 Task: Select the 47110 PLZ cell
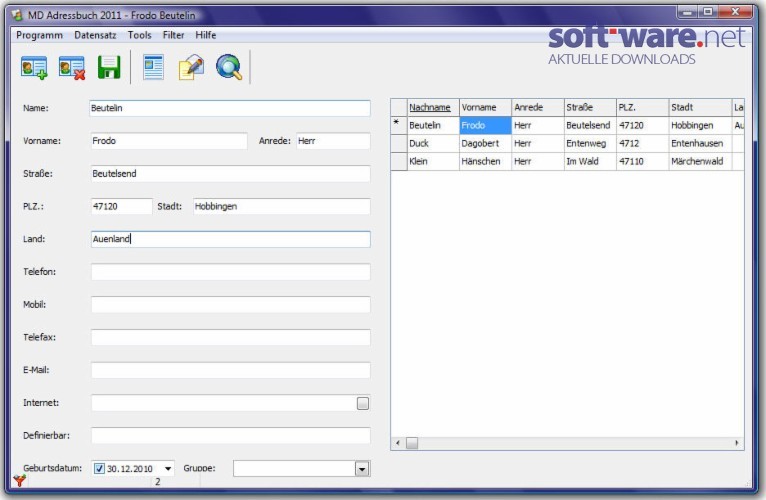pyautogui.click(x=642, y=162)
